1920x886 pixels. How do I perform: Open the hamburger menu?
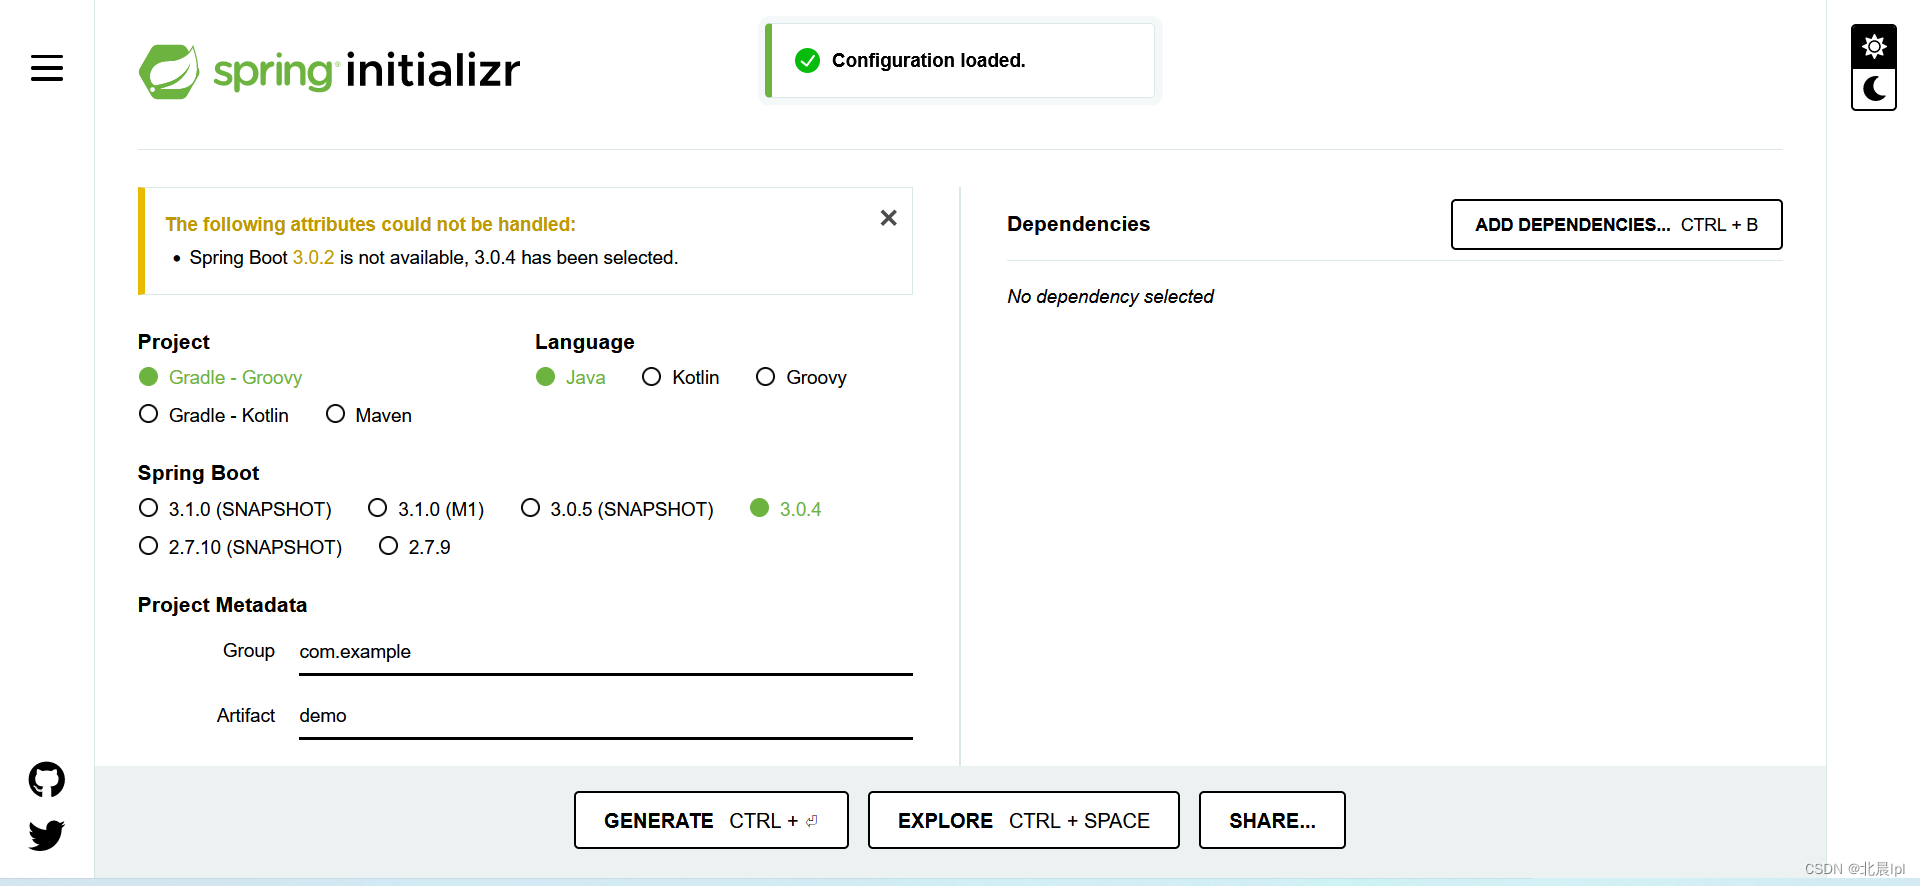pyautogui.click(x=47, y=68)
